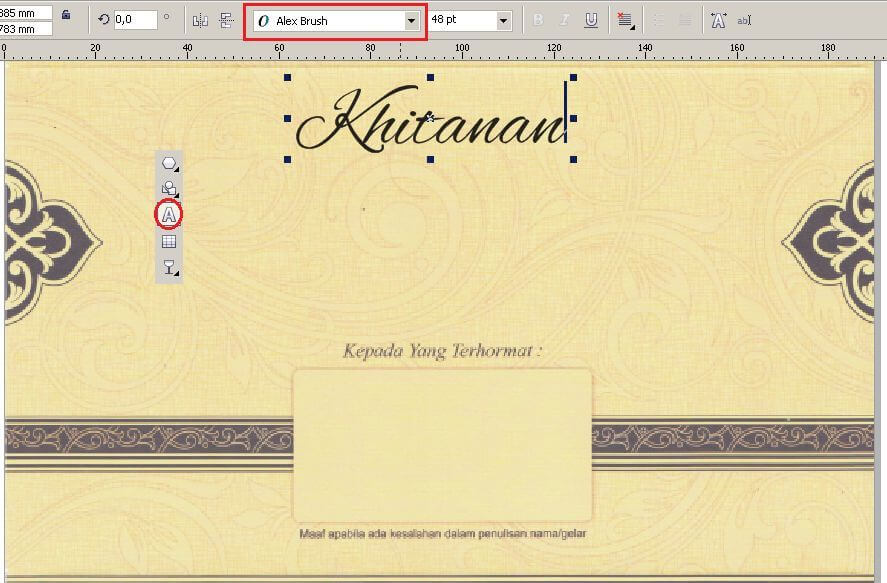
Task: Open the Text Properties docker icon
Action: [718, 21]
